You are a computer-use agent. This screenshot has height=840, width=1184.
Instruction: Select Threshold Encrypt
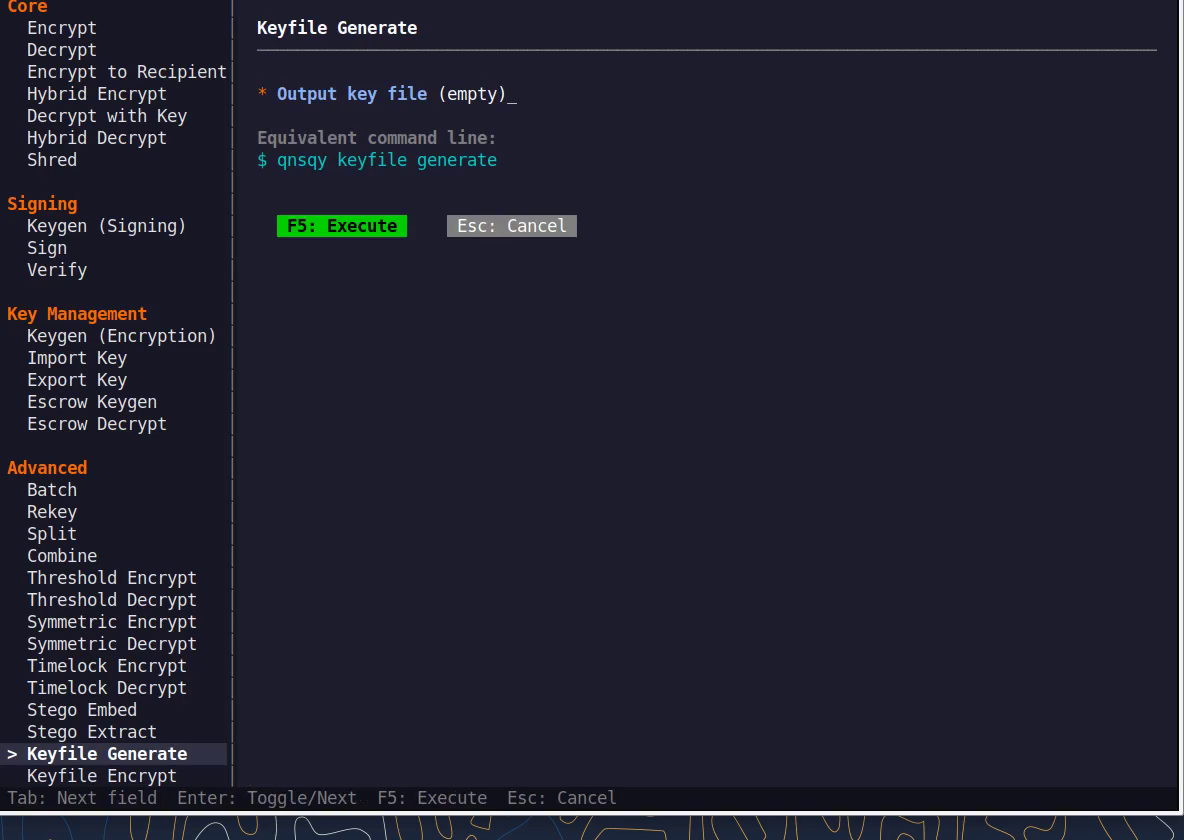[112, 577]
